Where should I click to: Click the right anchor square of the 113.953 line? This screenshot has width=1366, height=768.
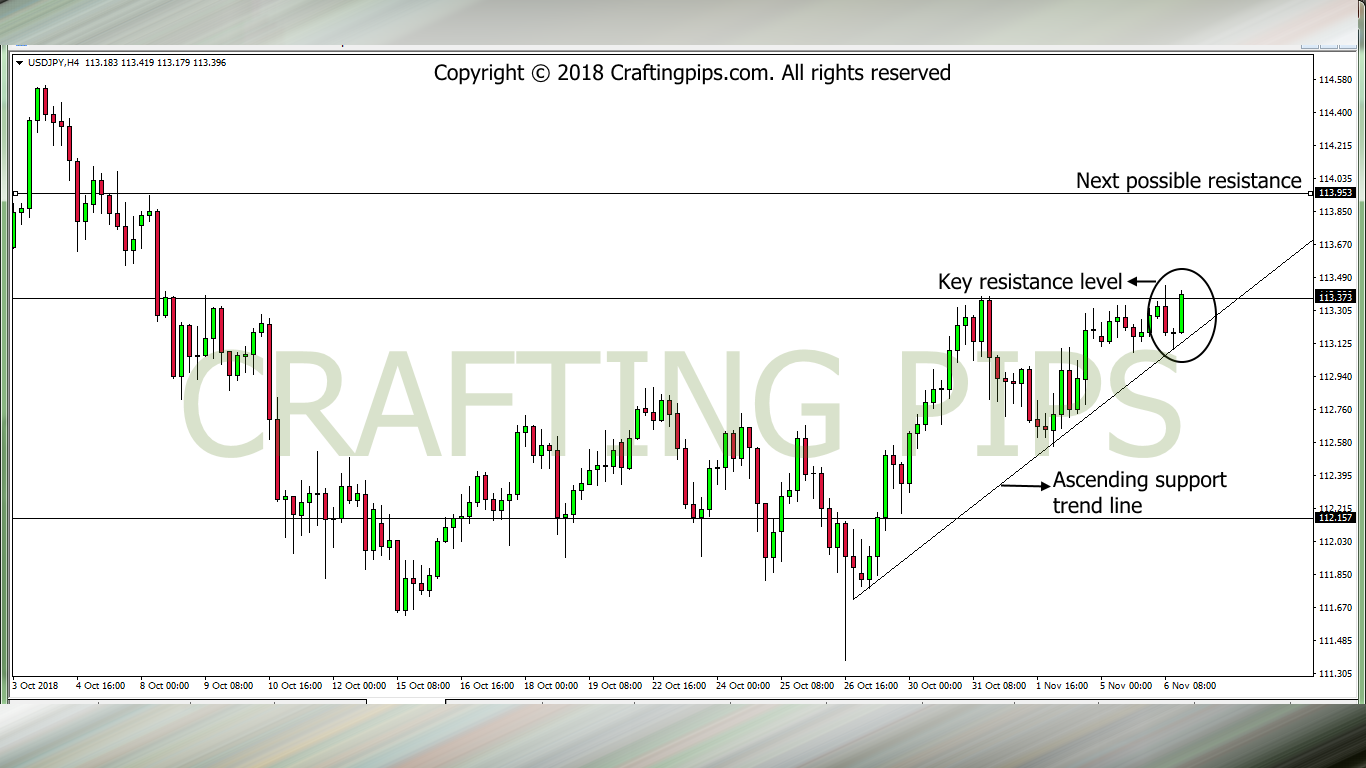[x=1310, y=193]
